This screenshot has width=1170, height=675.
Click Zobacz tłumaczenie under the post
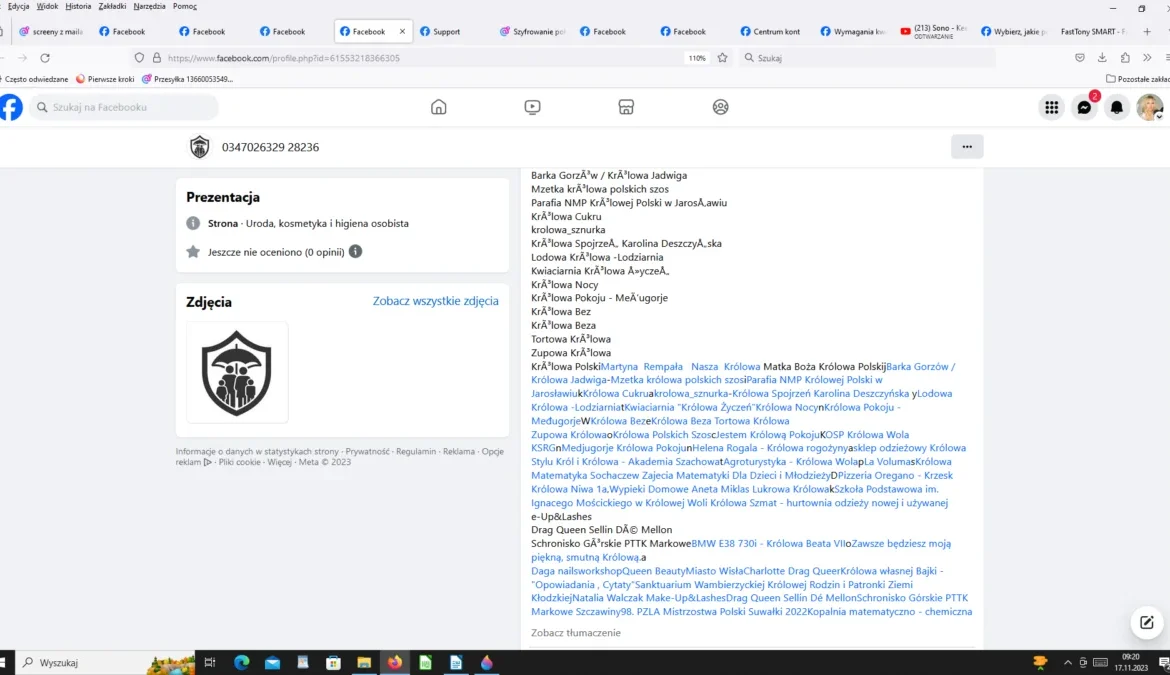point(576,633)
